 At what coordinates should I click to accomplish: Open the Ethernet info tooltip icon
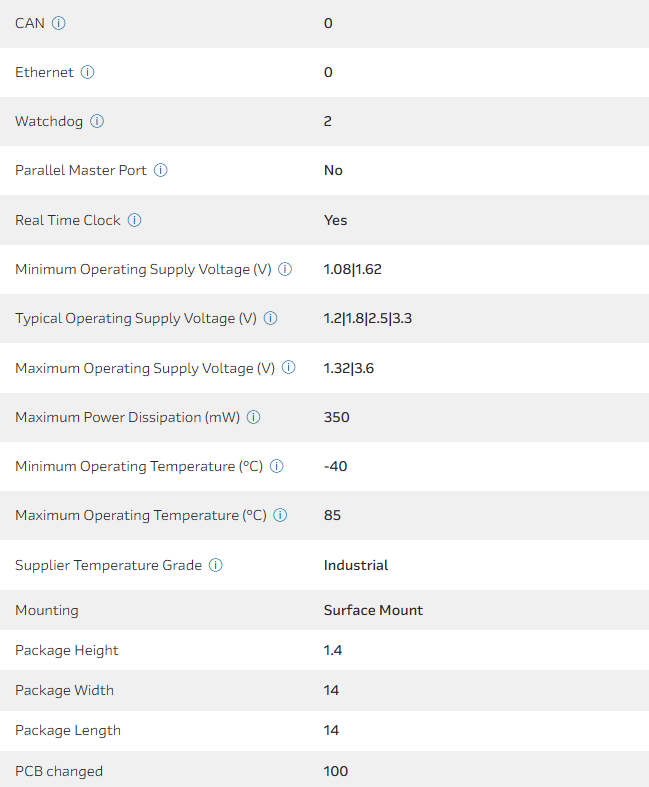pos(87,72)
